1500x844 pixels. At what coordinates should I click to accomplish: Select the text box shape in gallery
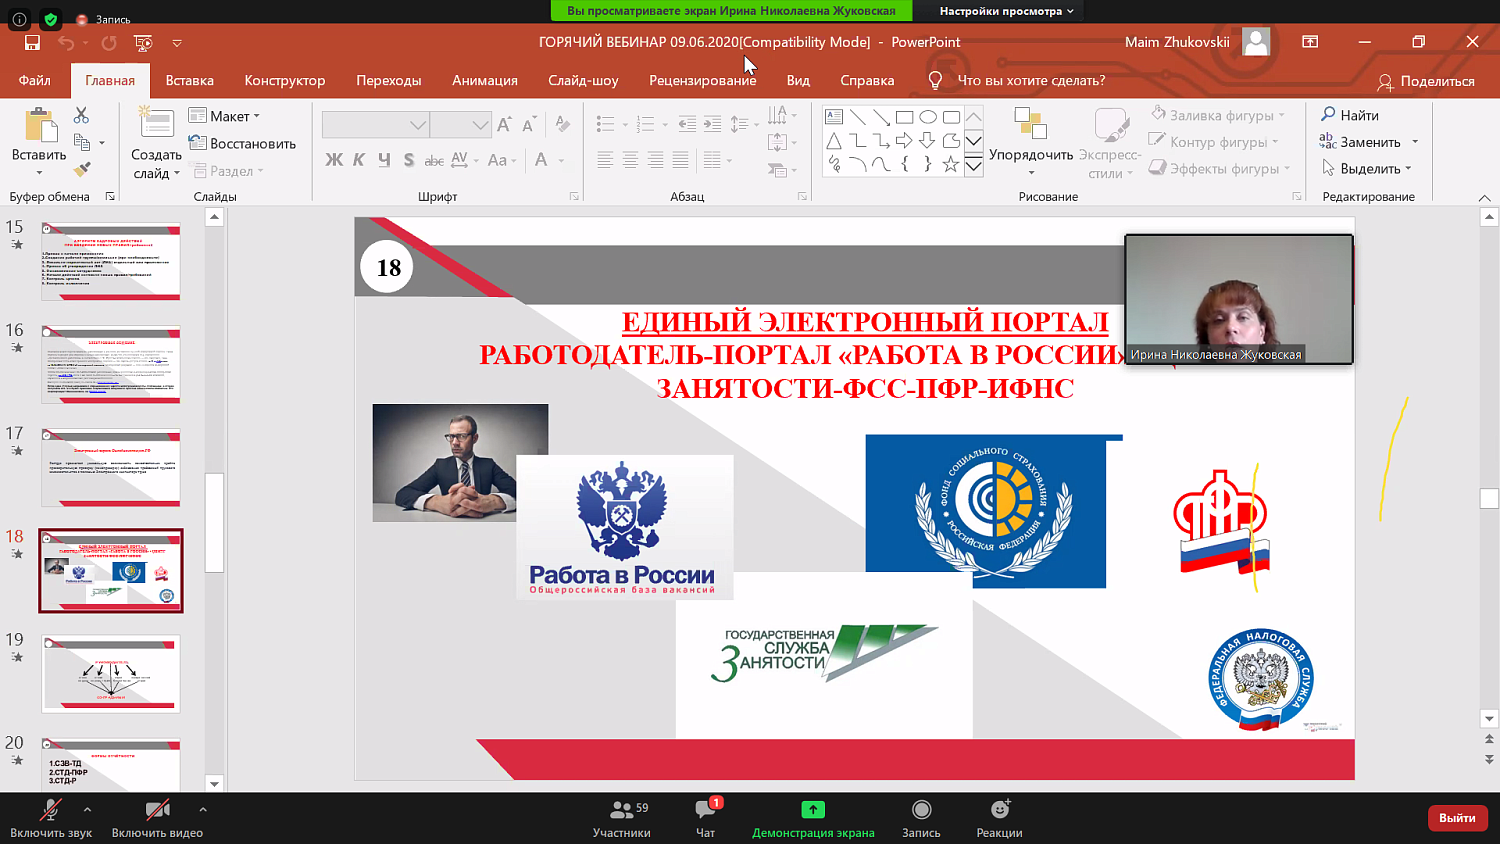834,117
